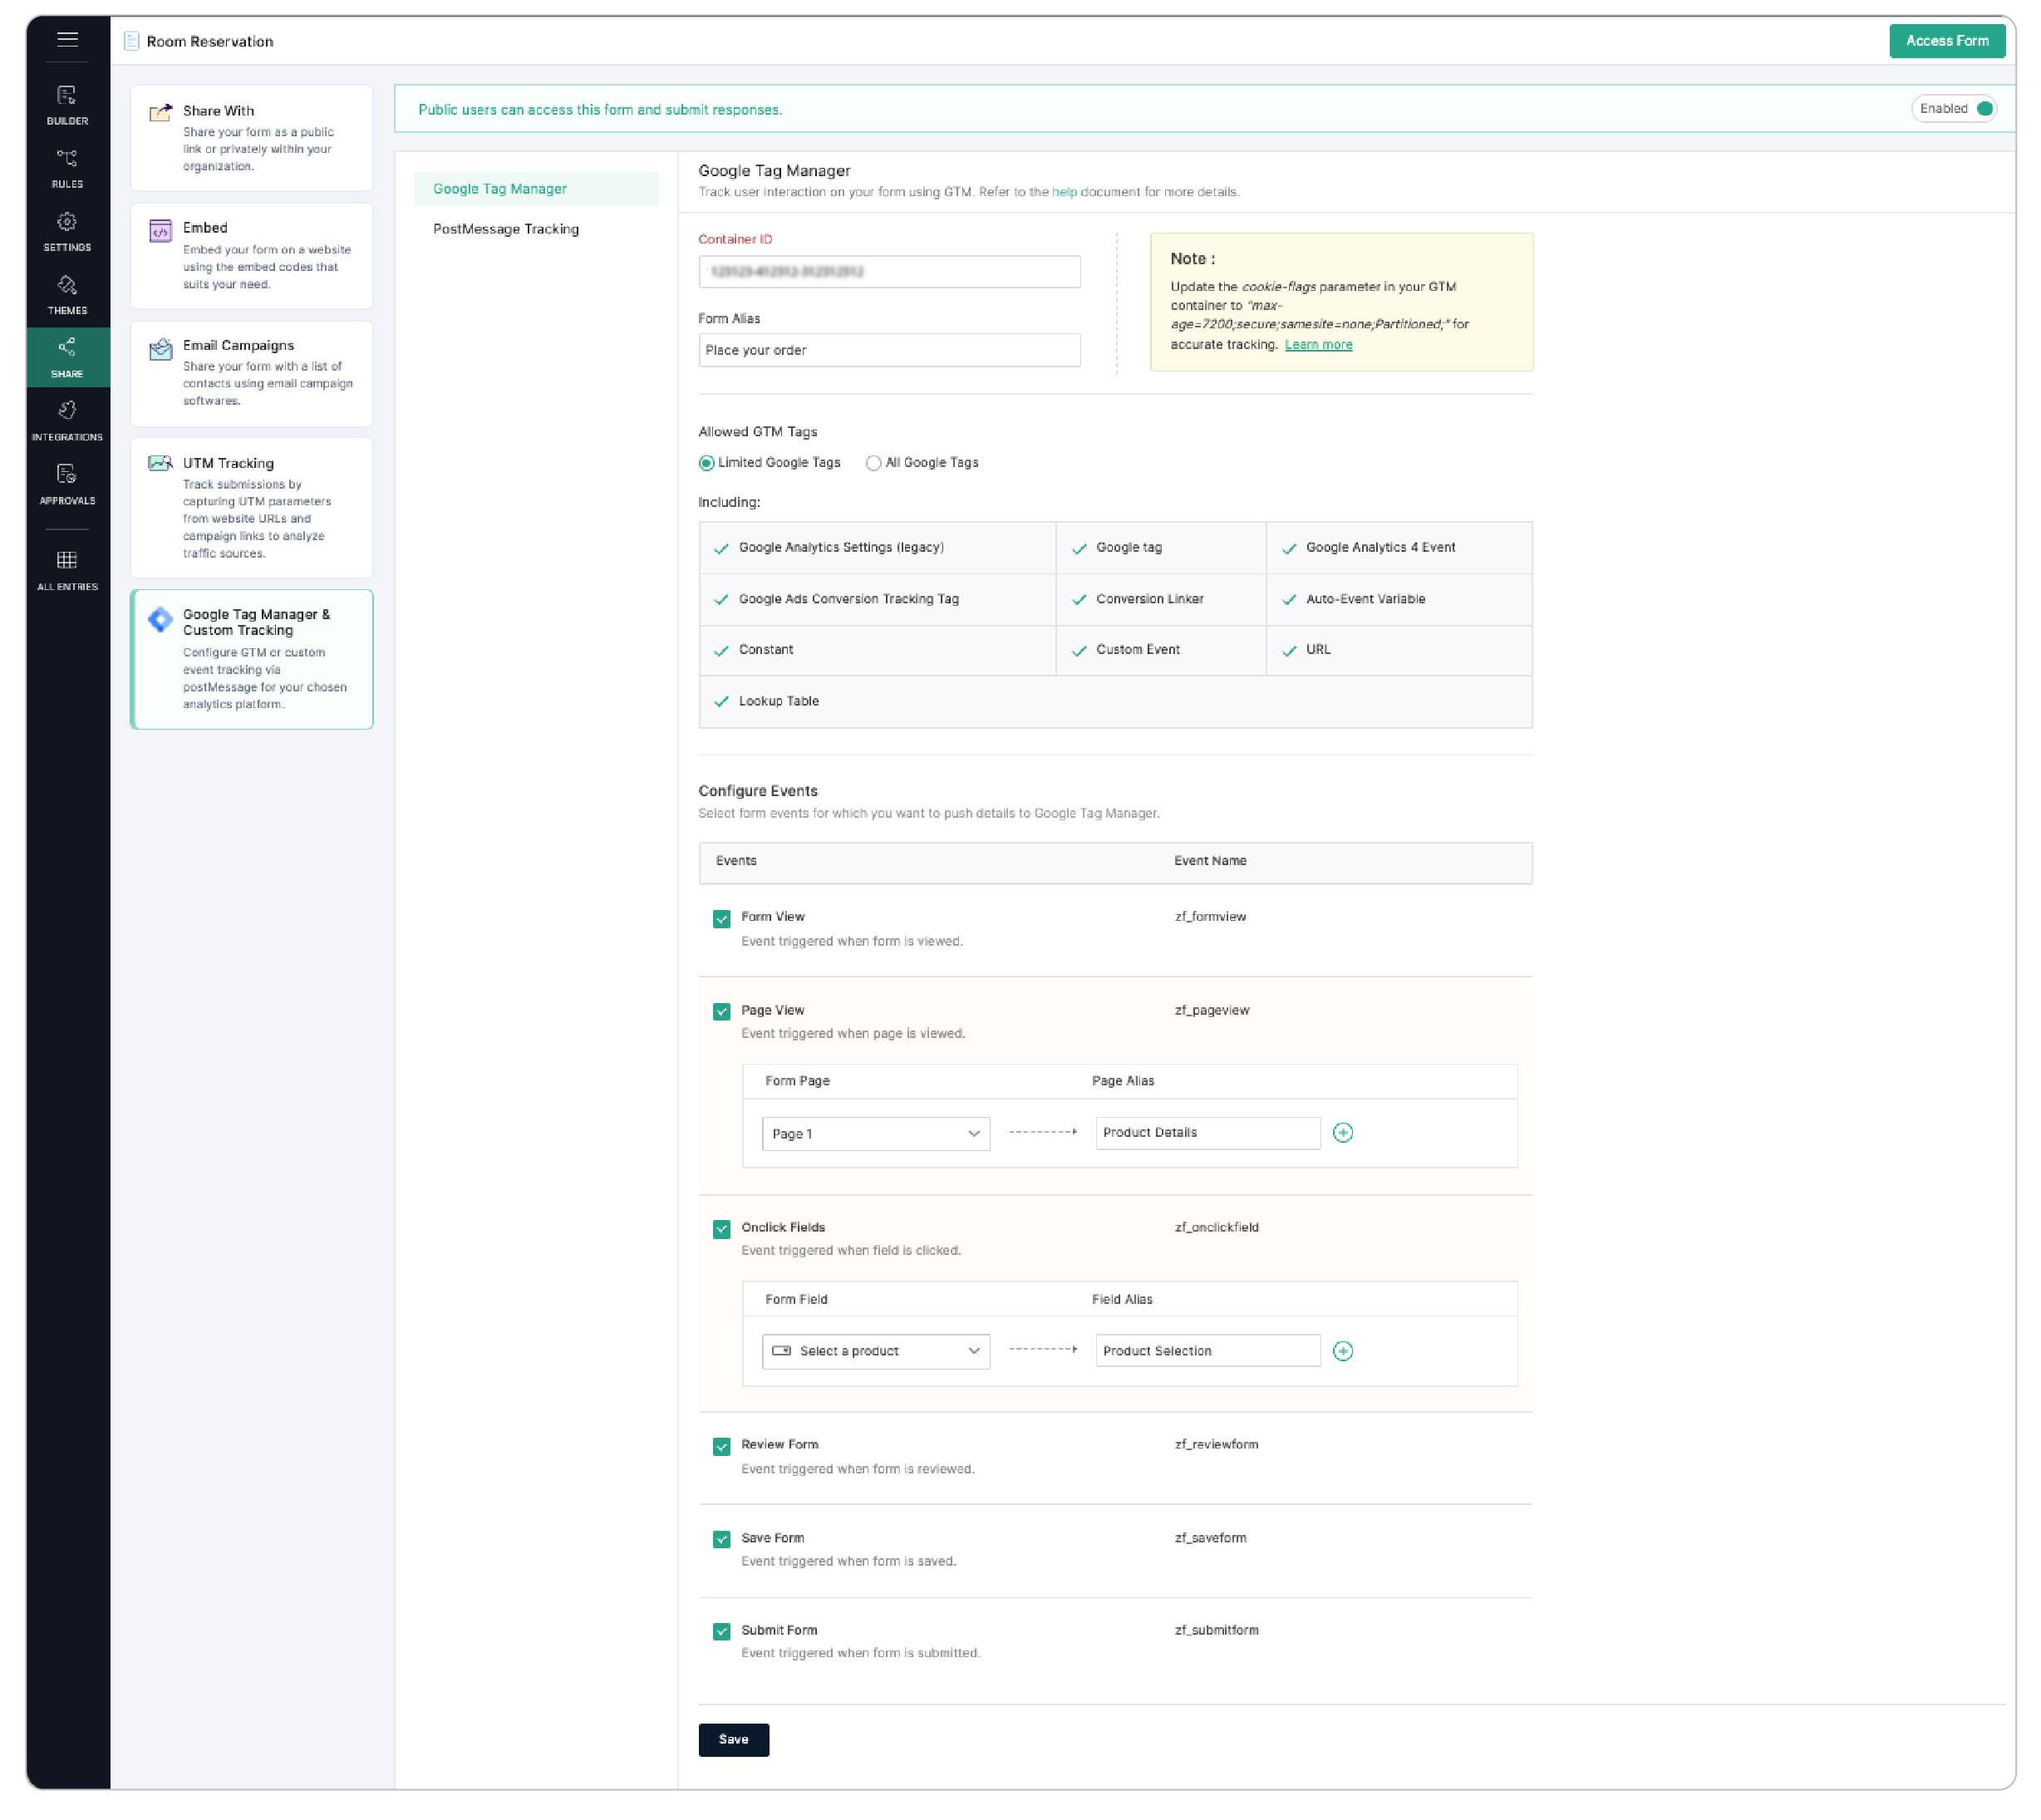
Task: Open the Integrations section
Action: [66, 418]
